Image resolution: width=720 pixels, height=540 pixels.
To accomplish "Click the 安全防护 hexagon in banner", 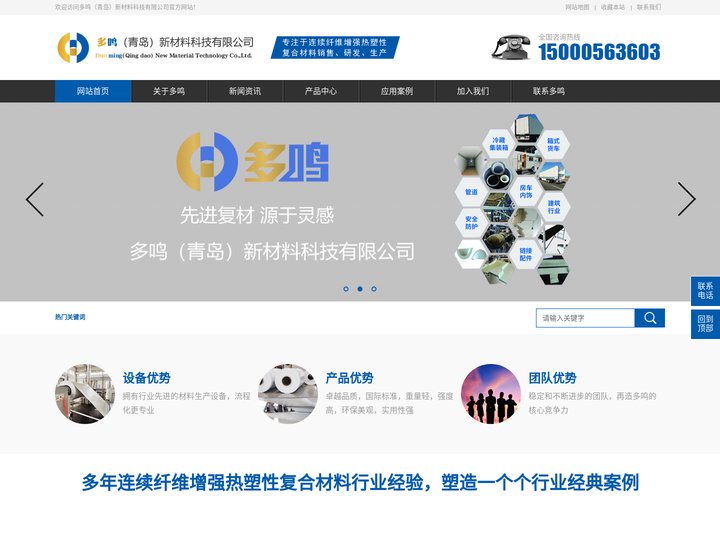I will click(471, 223).
